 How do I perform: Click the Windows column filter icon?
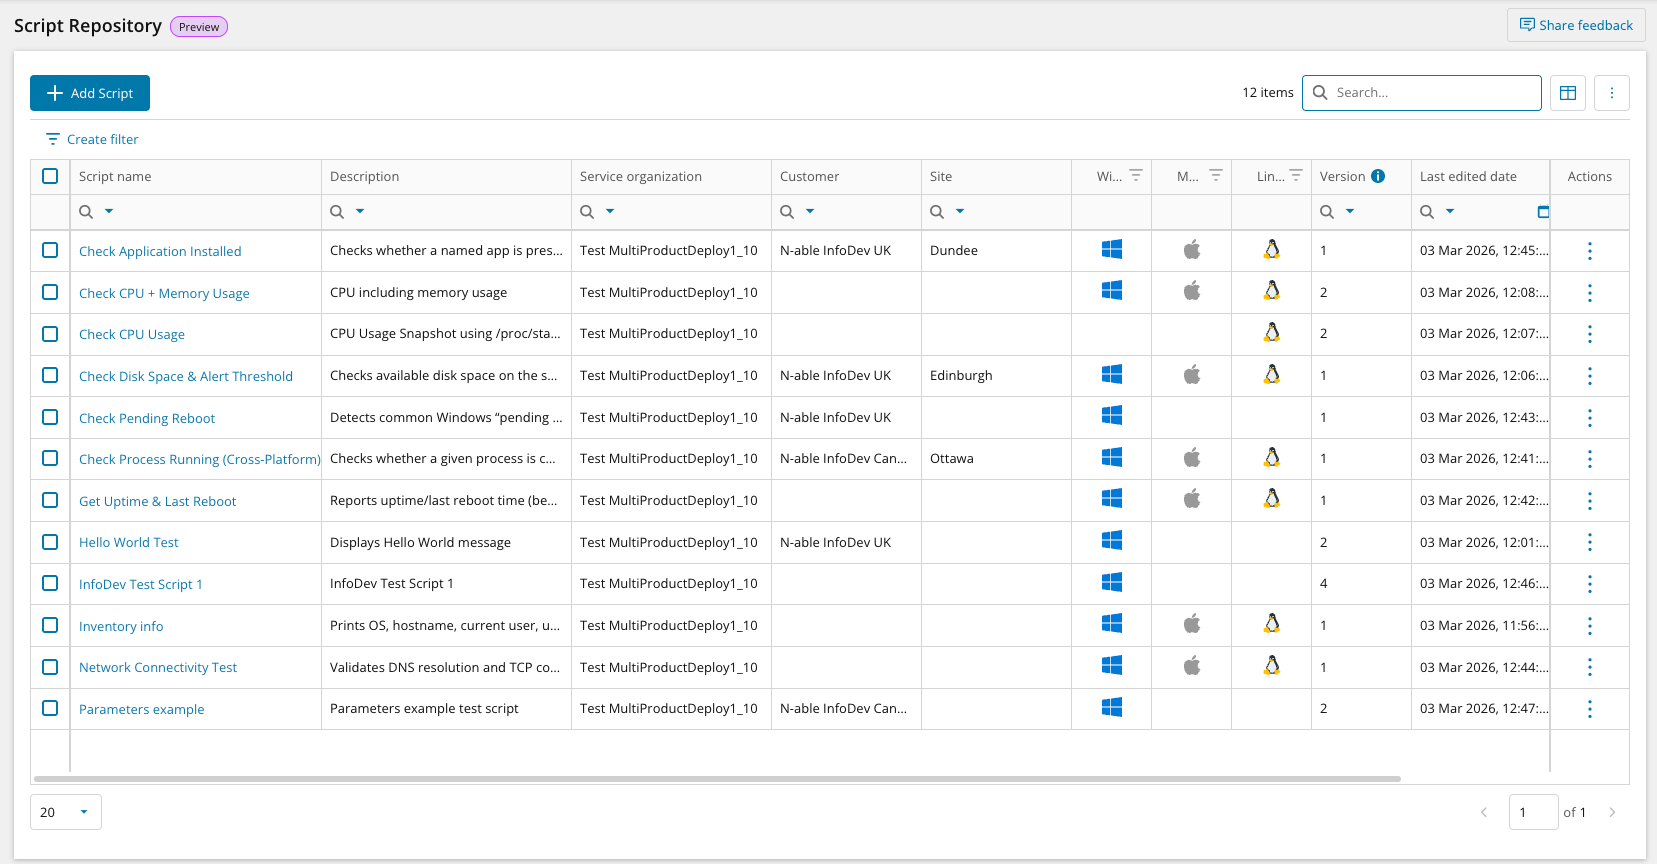[x=1136, y=175]
